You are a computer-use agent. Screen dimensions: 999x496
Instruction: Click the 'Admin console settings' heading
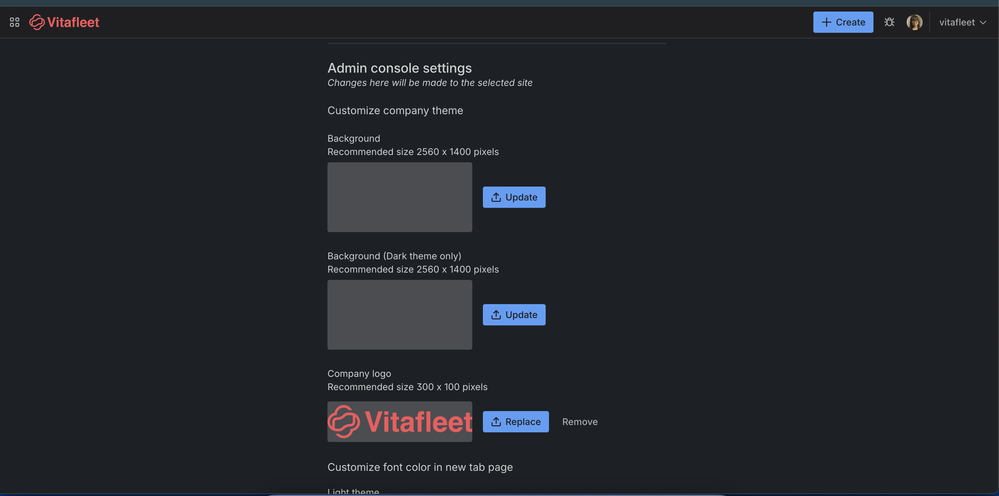pos(399,67)
